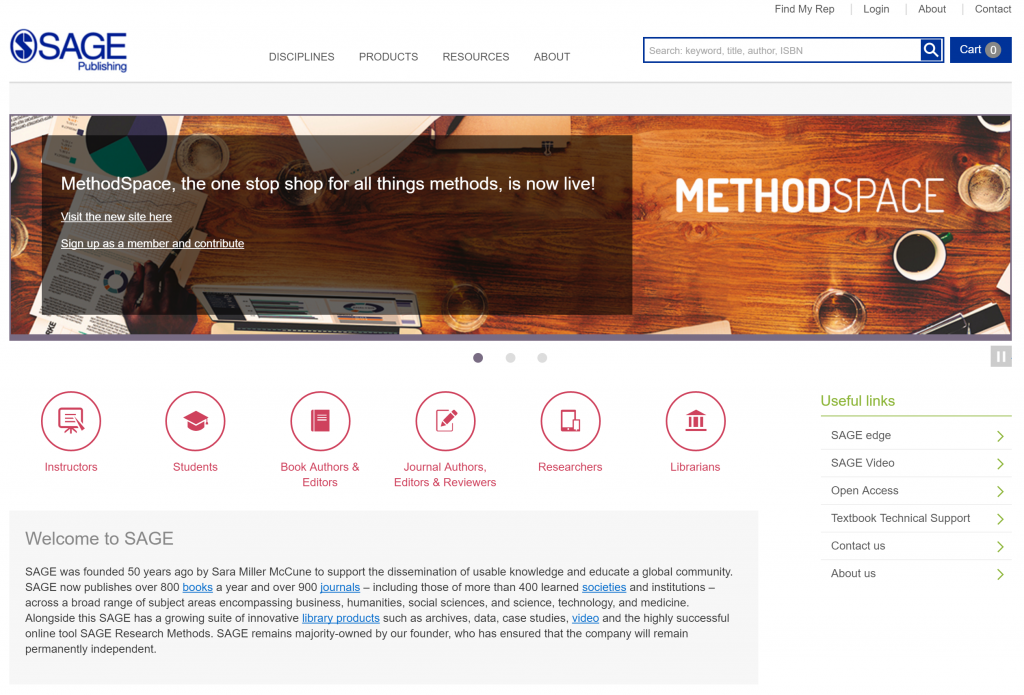1024x695 pixels.
Task: Open the Researchers devices icon
Action: 570,421
